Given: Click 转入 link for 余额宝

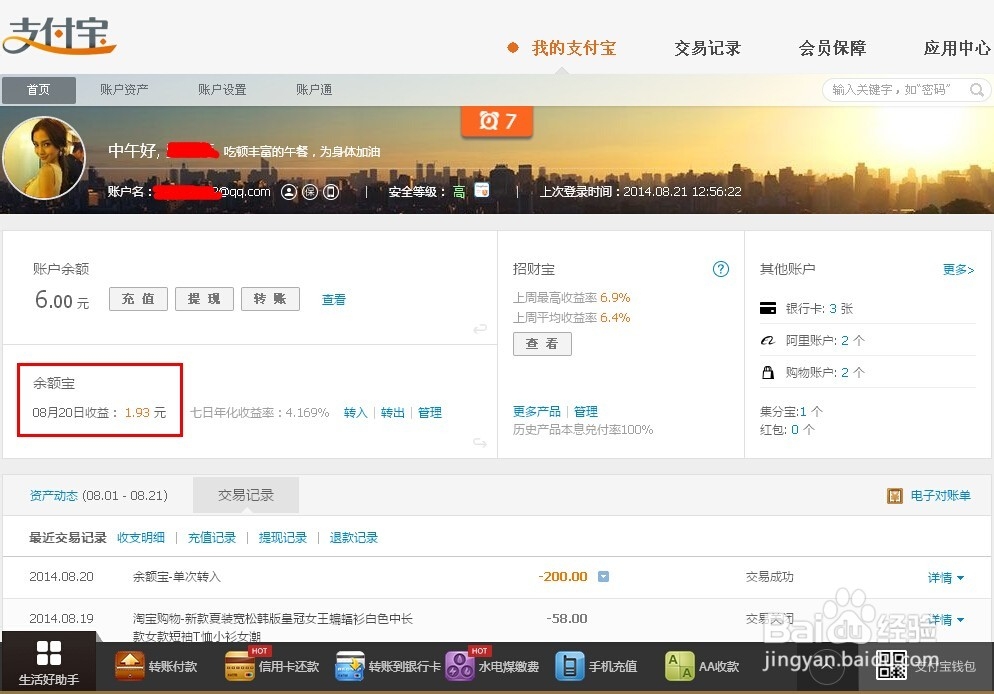Looking at the screenshot, I should (x=356, y=413).
